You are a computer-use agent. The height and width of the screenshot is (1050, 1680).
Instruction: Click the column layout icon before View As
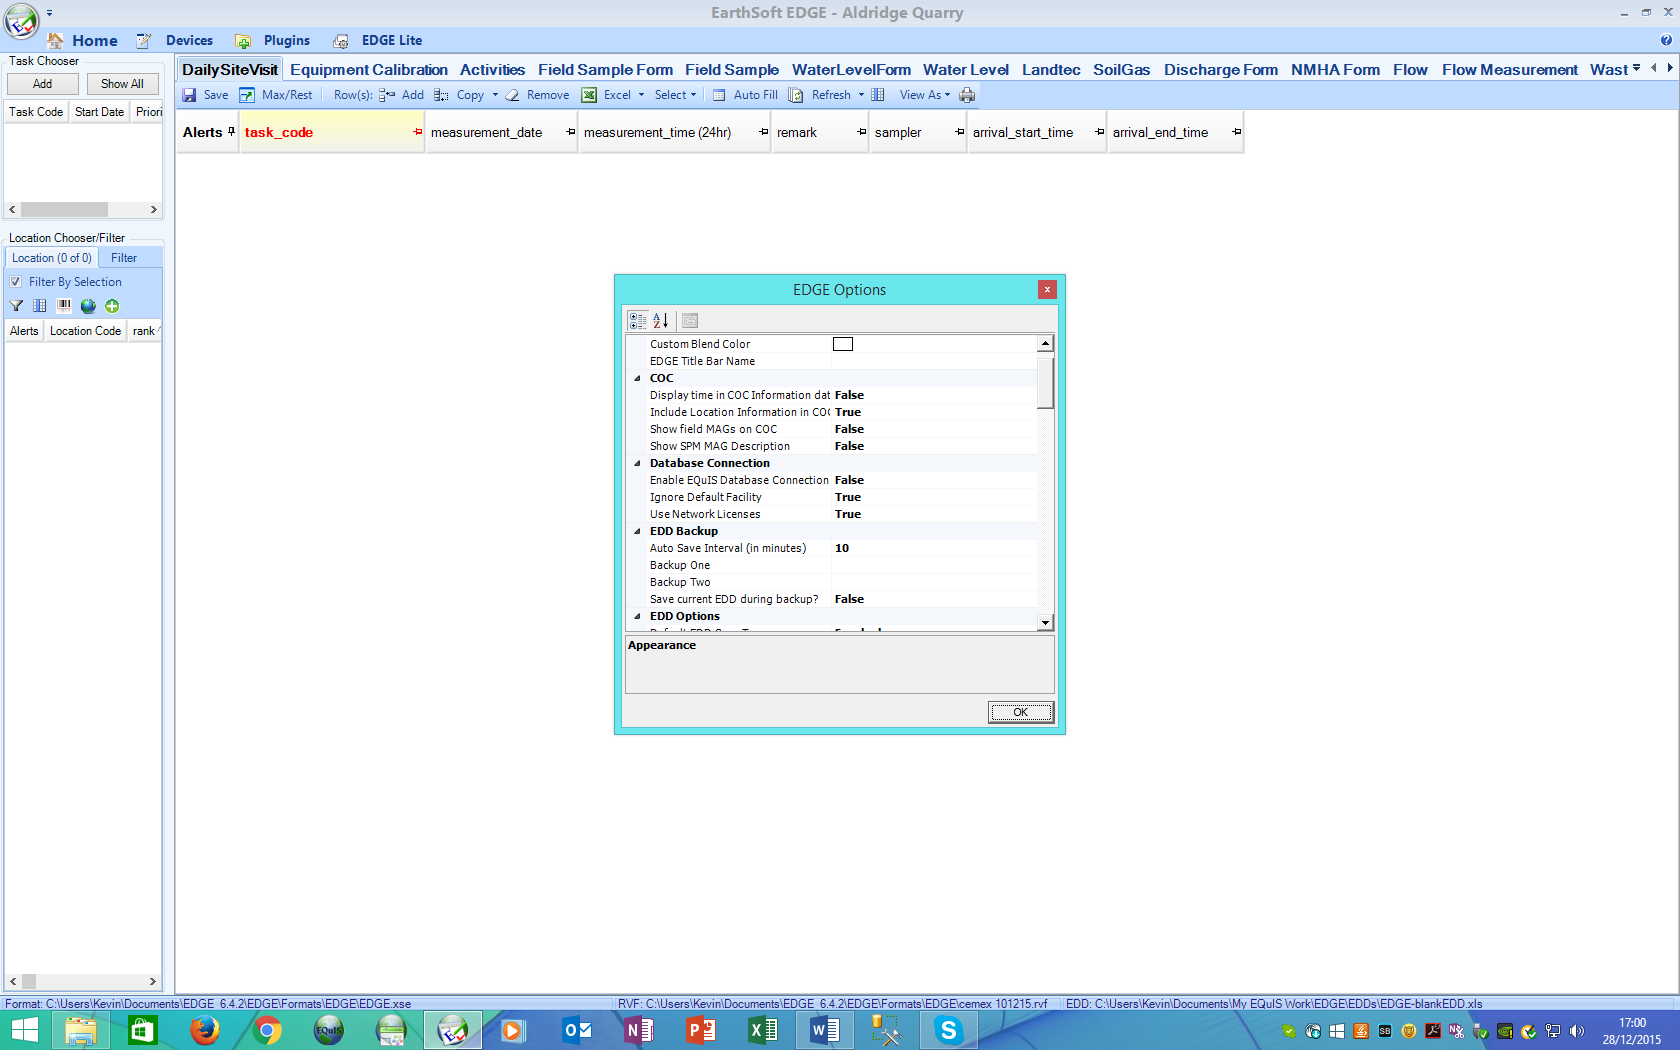pos(878,95)
